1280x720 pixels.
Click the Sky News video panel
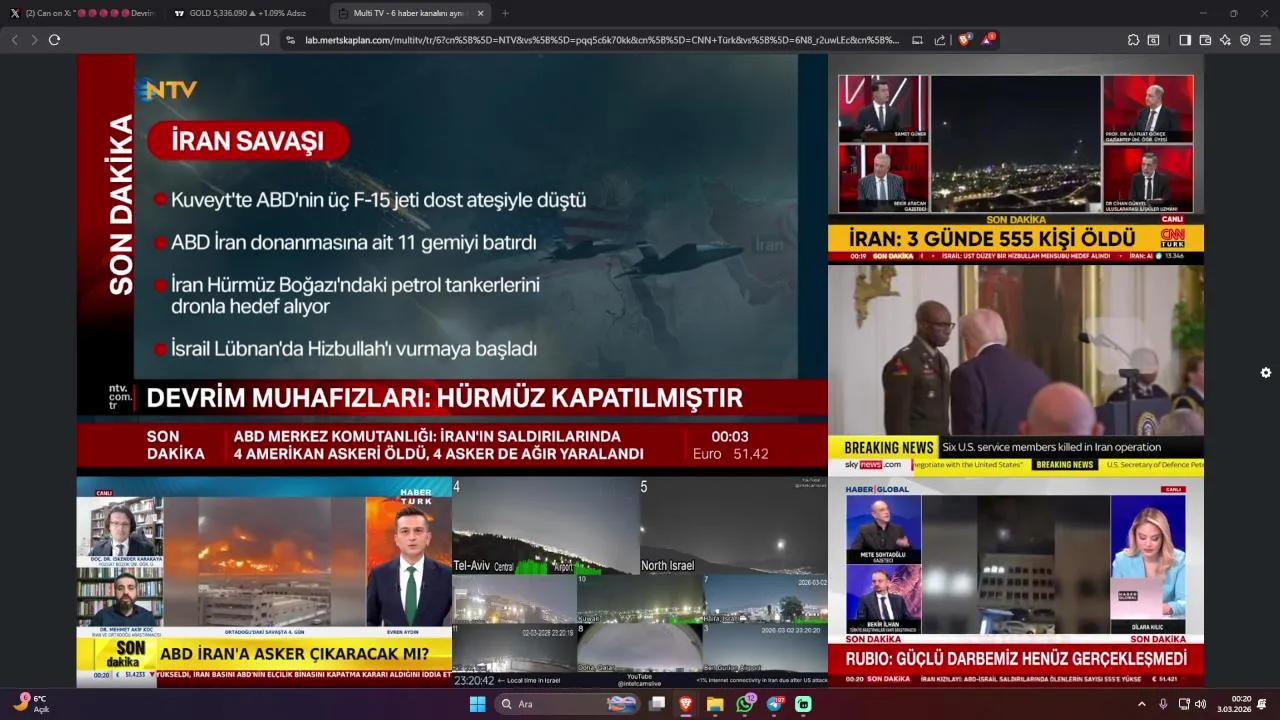(1016, 369)
